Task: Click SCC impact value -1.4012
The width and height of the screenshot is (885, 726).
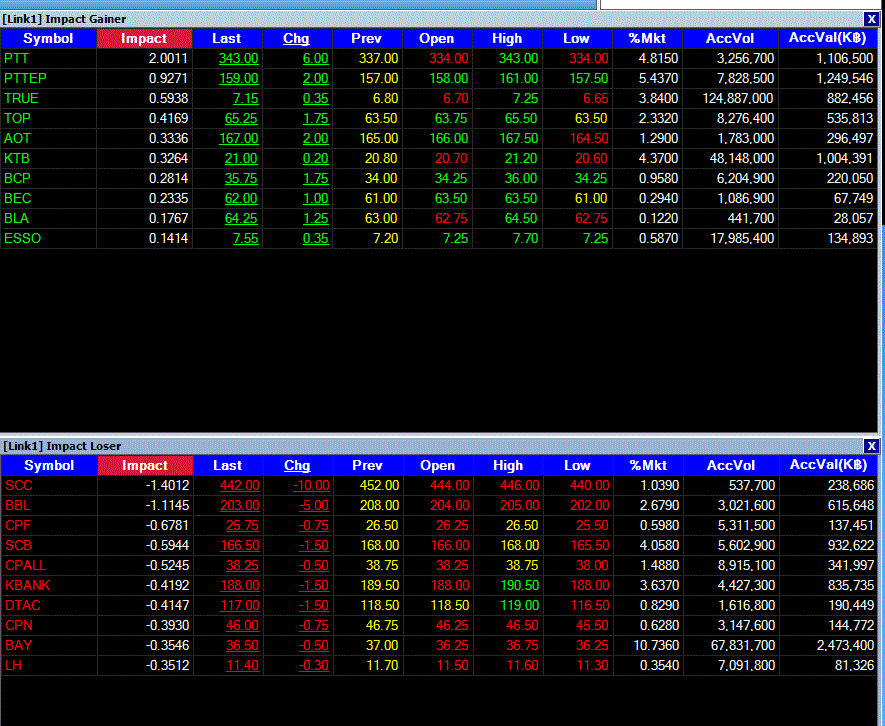Action: coord(168,486)
